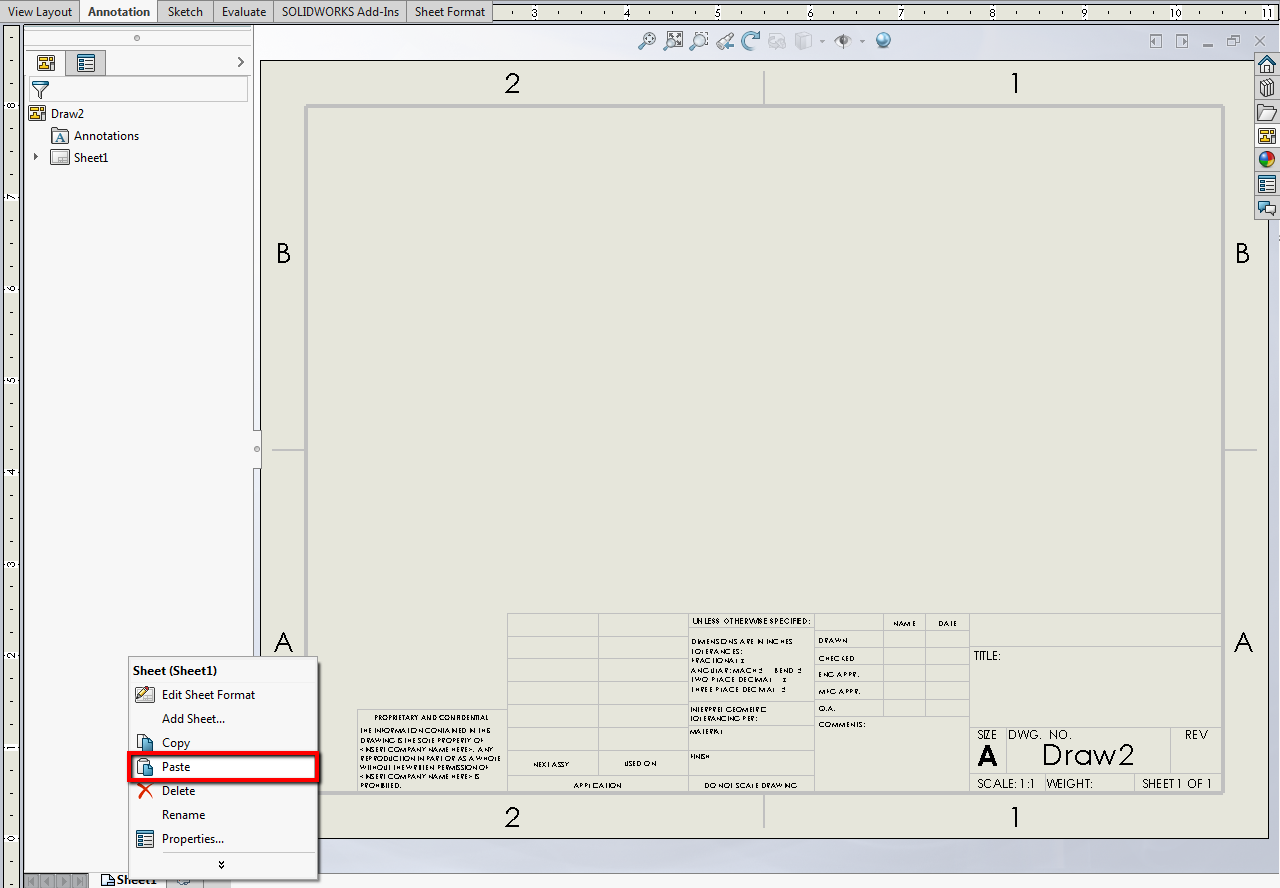Open Hide/Show Items dropdown arrow
The width and height of the screenshot is (1280, 888).
point(860,42)
